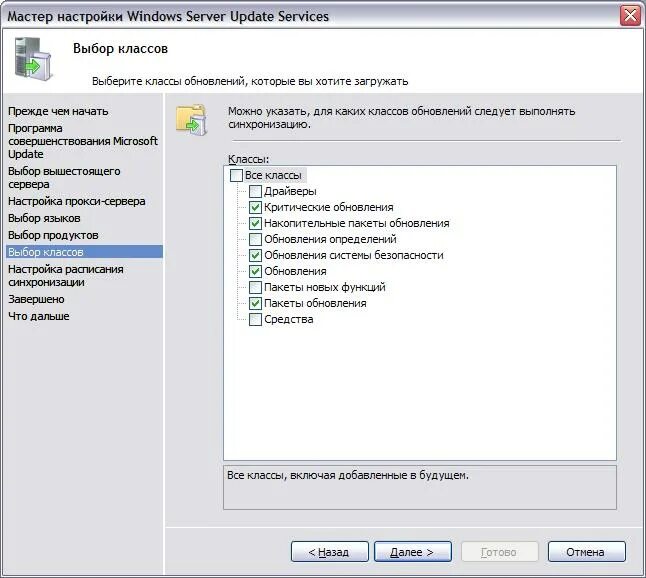Viewport: 646px width, 578px height.
Task: Go to 'Прежде чем начать' step
Action: coord(58,111)
